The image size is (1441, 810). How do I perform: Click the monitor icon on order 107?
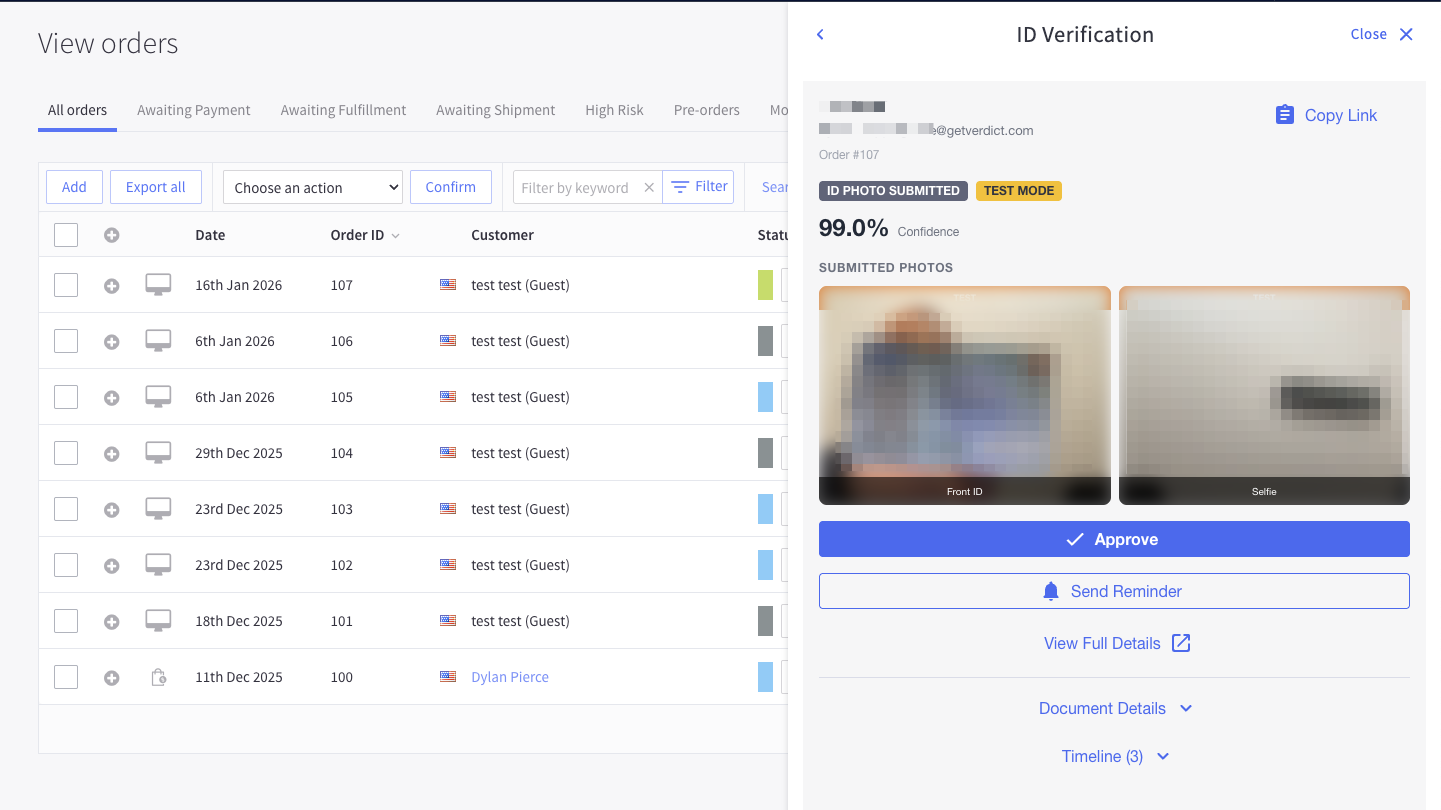tap(158, 284)
